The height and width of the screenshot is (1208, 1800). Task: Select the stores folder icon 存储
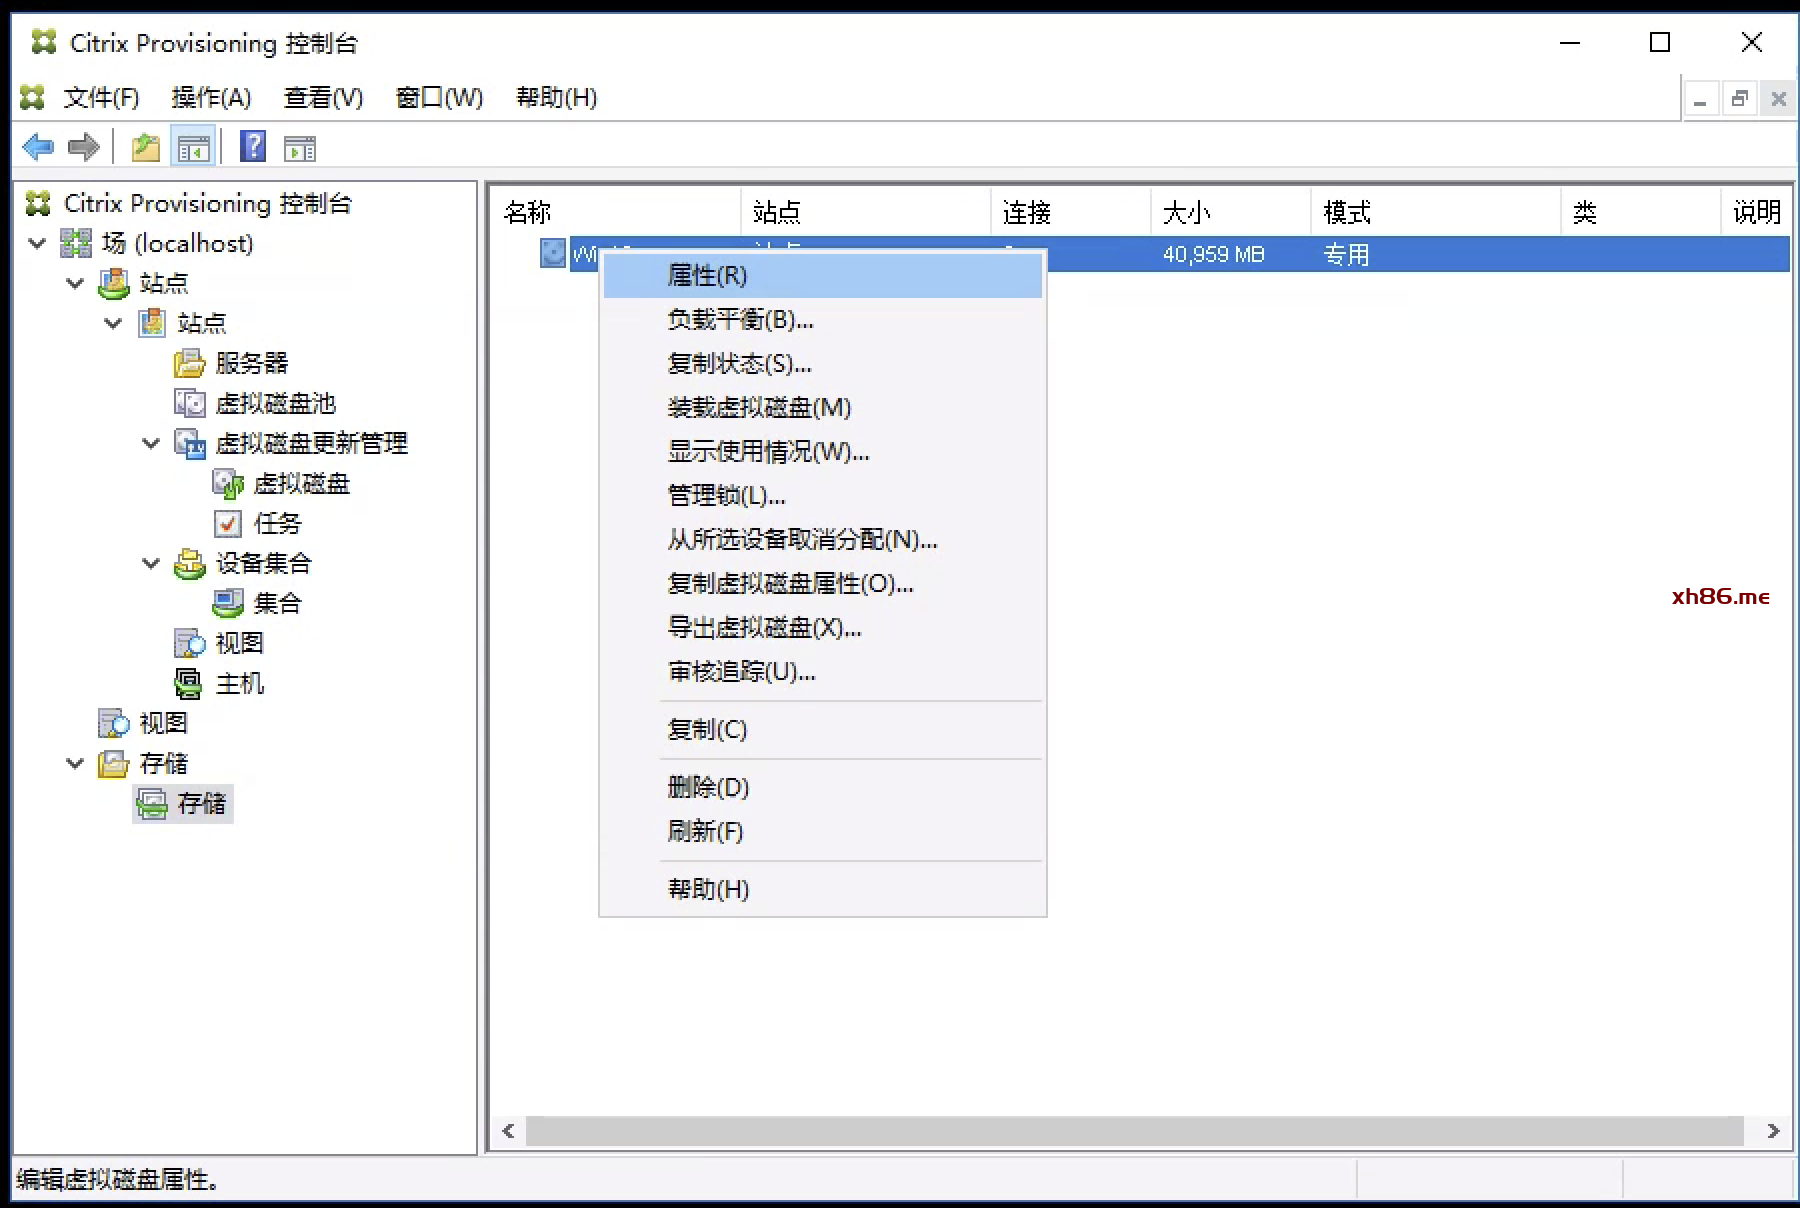[113, 763]
